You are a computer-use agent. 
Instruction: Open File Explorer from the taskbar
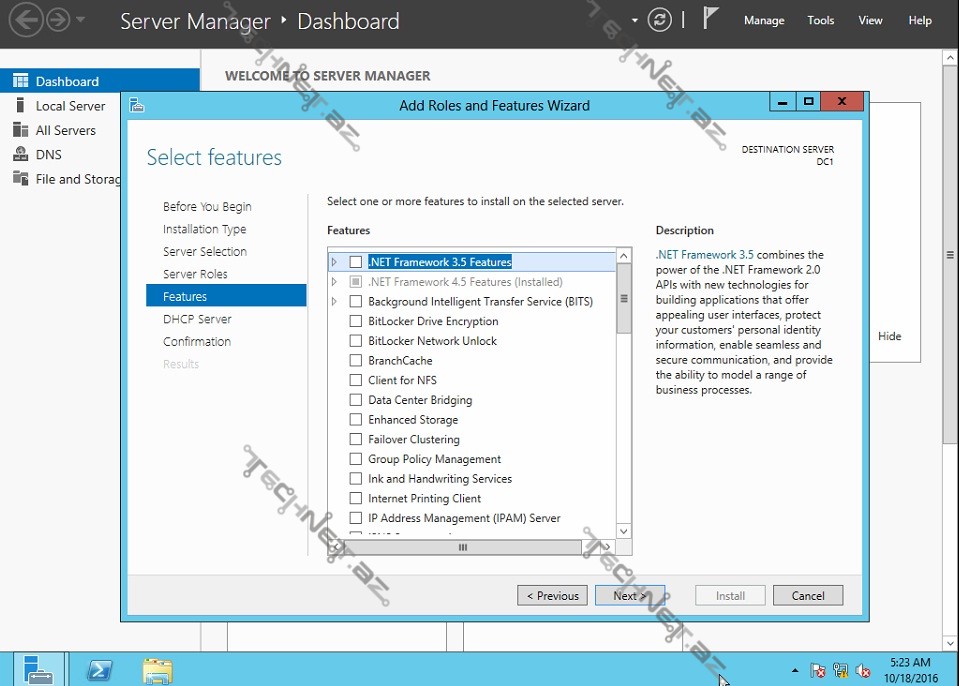coord(157,670)
